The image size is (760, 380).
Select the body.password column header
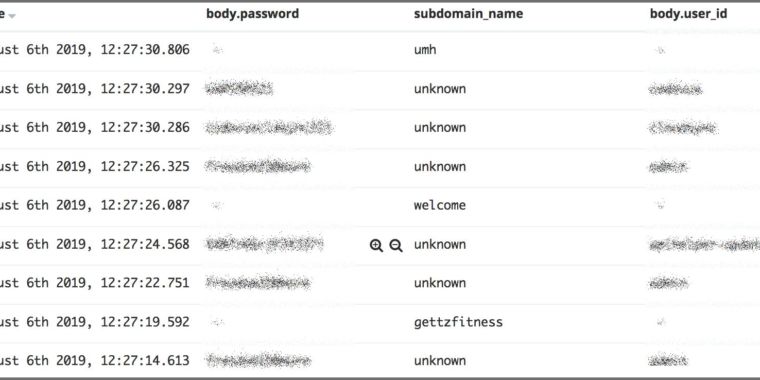[253, 14]
